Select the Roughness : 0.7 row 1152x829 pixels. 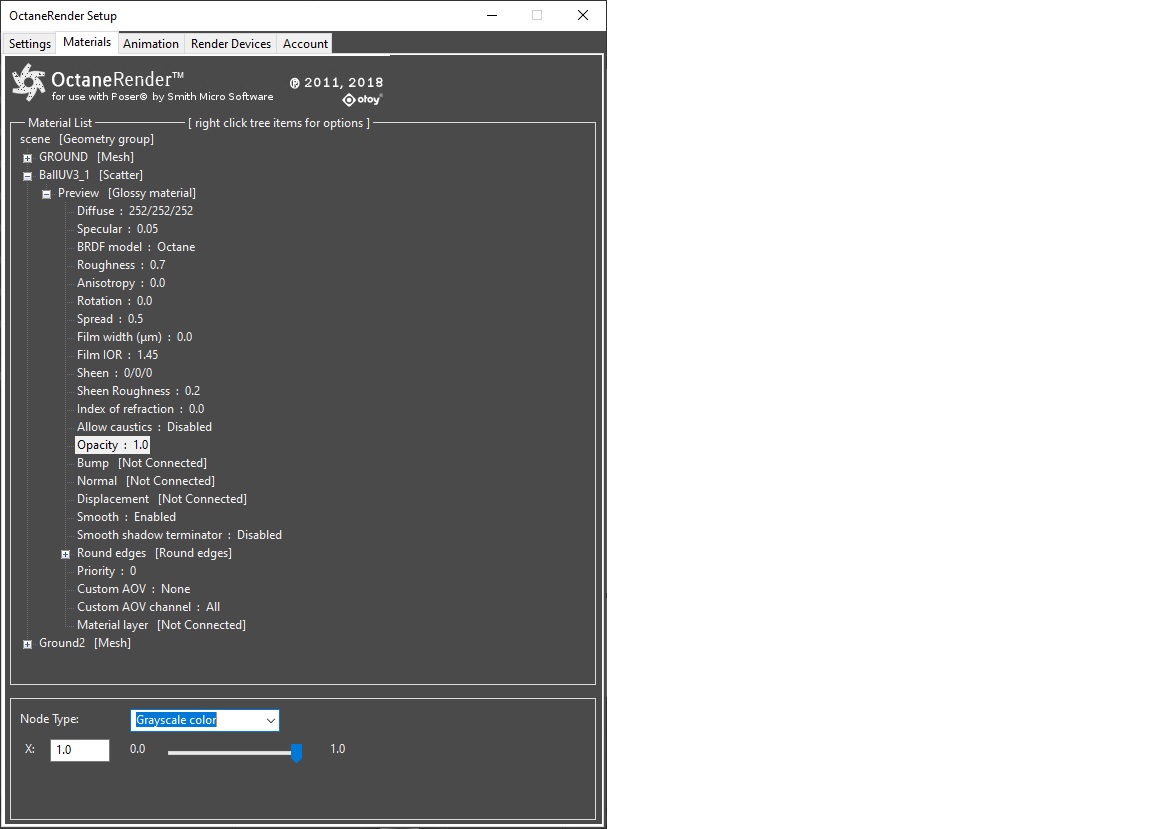click(121, 265)
